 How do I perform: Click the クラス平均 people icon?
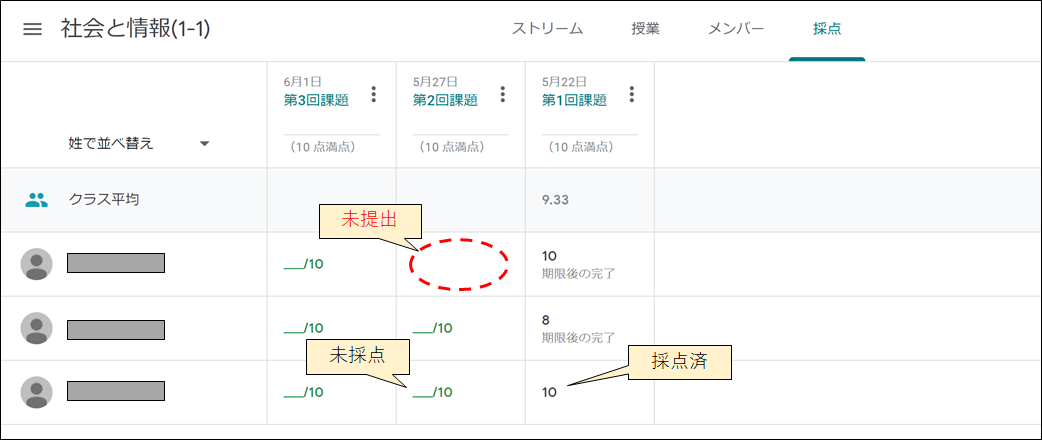coord(37,200)
